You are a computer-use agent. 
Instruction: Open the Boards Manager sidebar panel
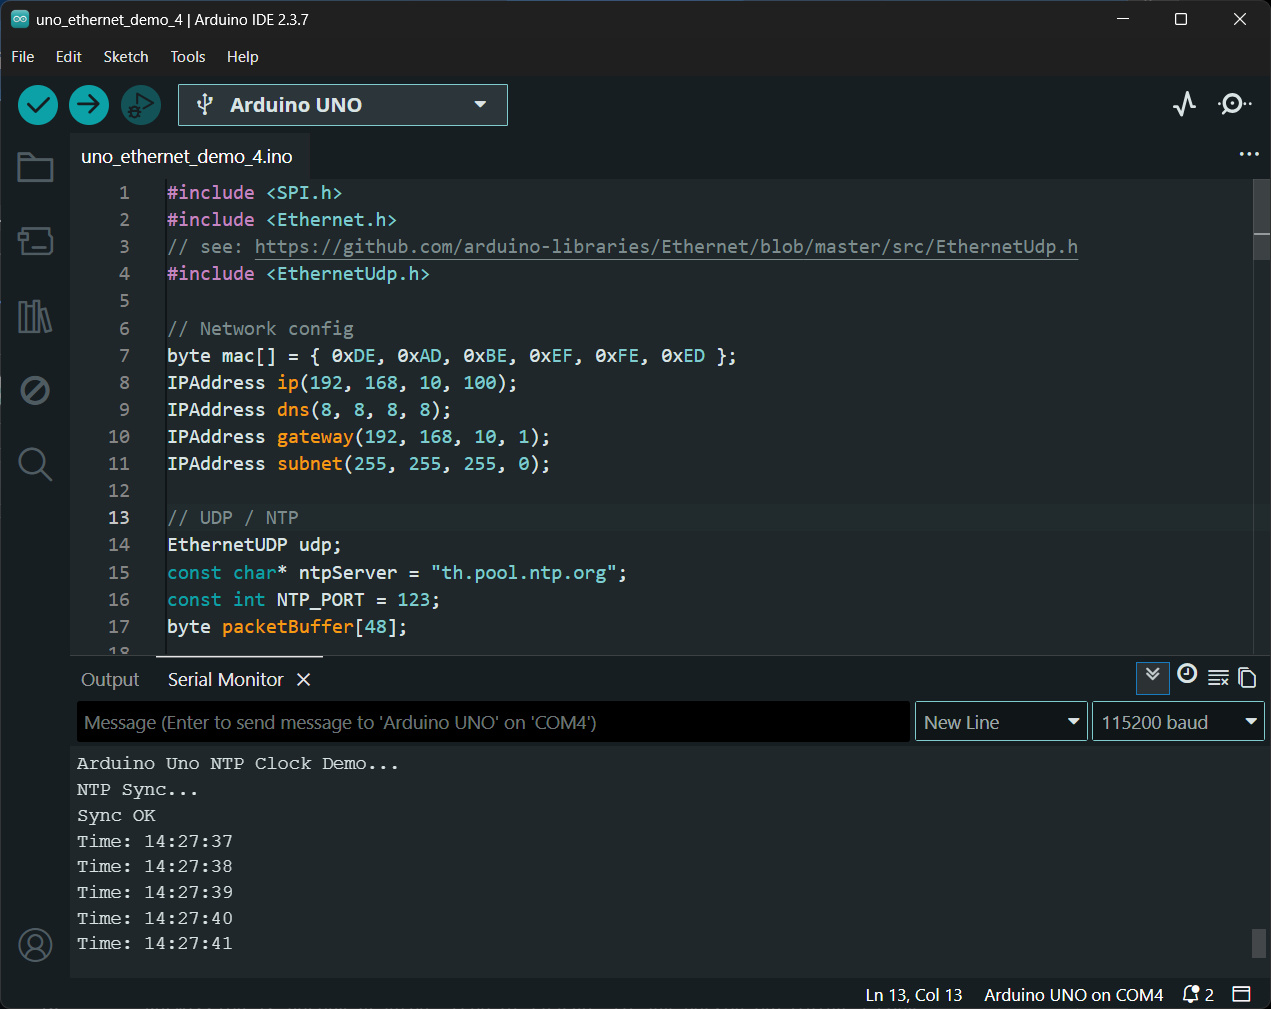(35, 241)
